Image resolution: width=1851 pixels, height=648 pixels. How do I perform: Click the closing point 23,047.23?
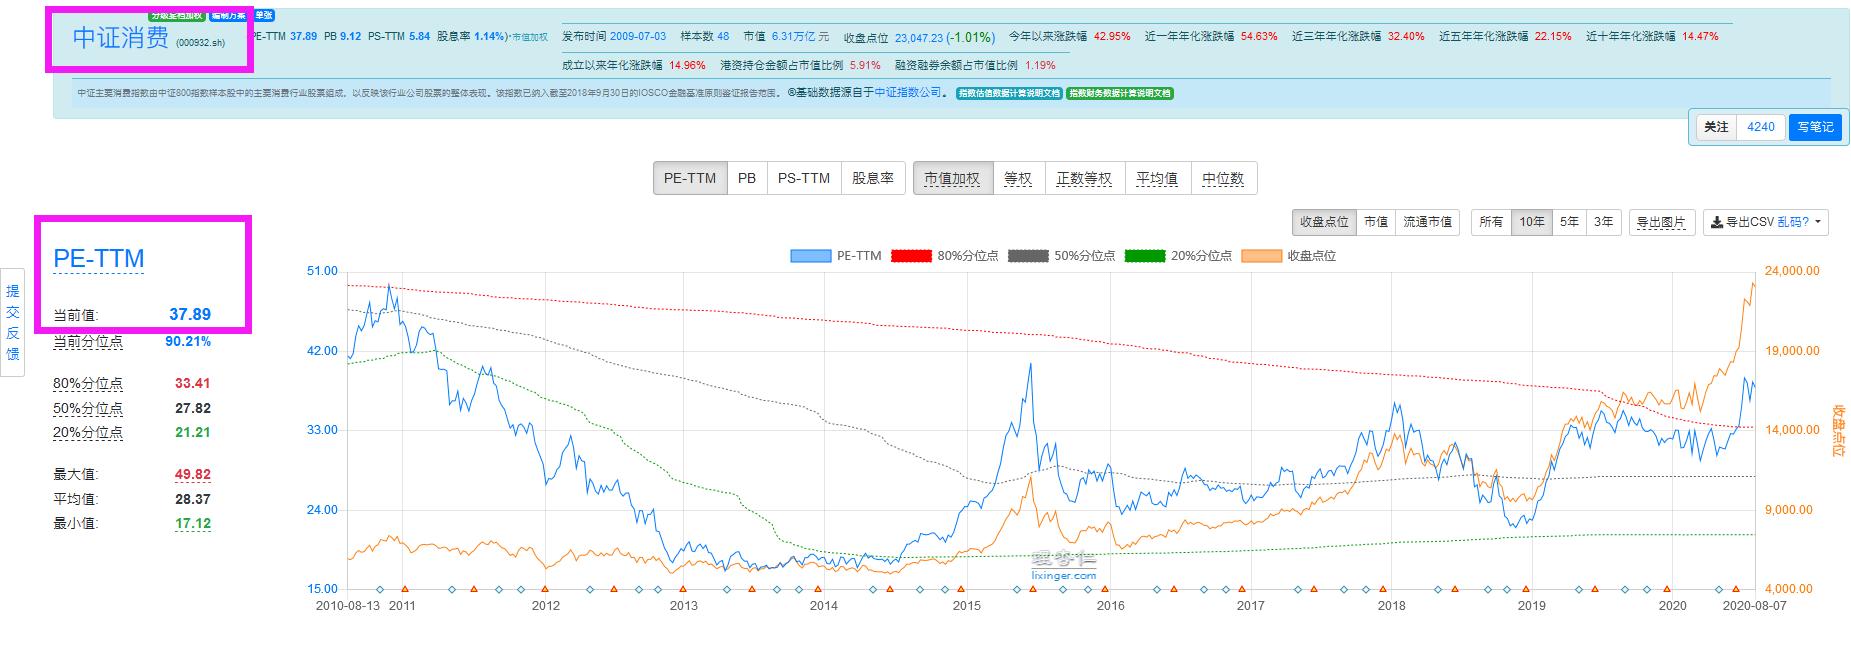click(x=919, y=37)
